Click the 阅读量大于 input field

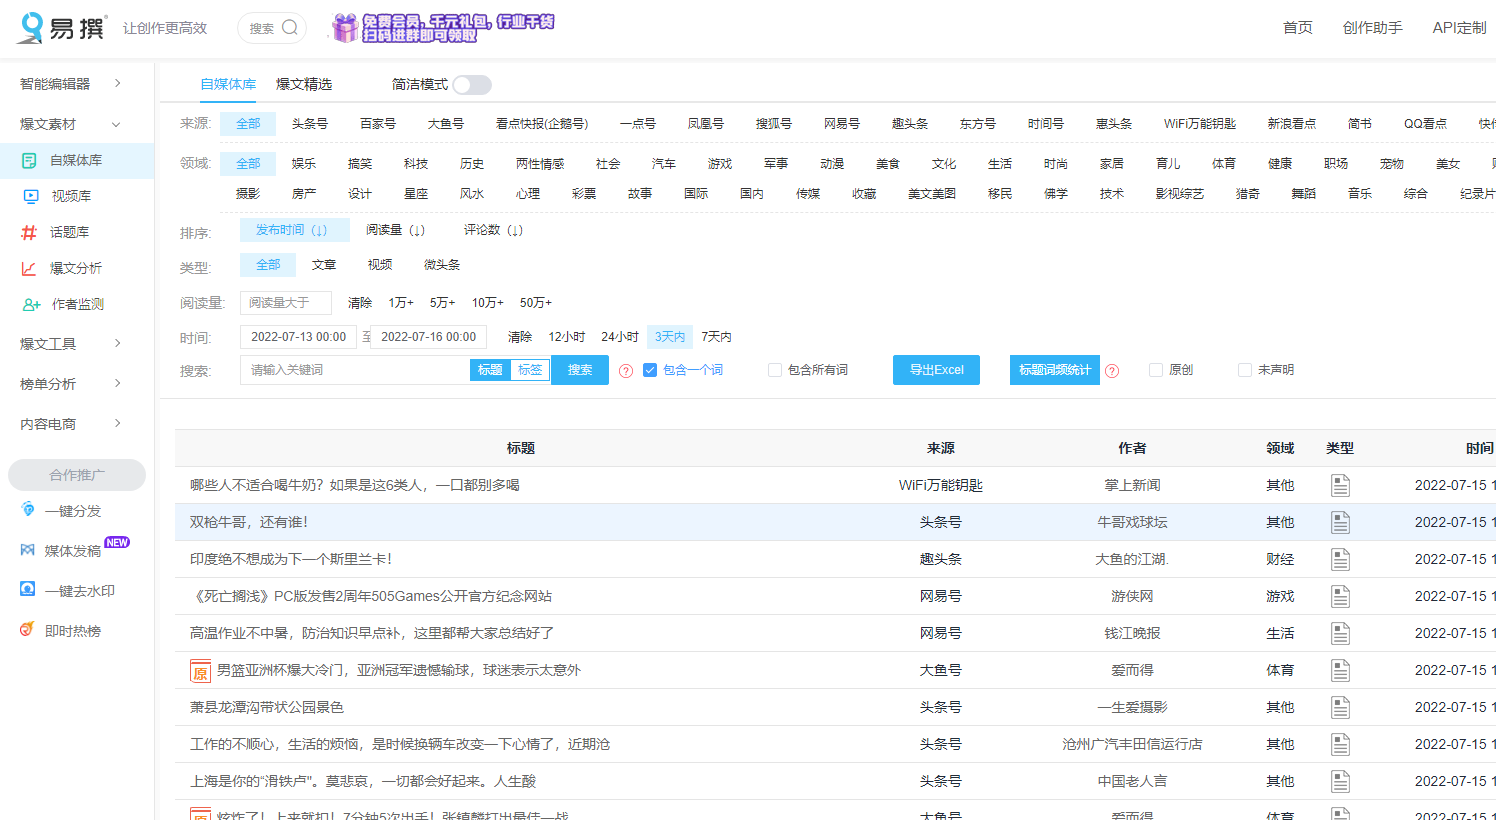tap(286, 303)
